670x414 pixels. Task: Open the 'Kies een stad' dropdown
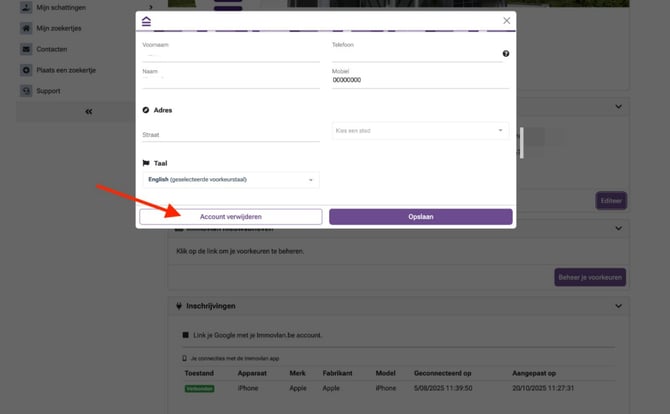[x=420, y=130]
